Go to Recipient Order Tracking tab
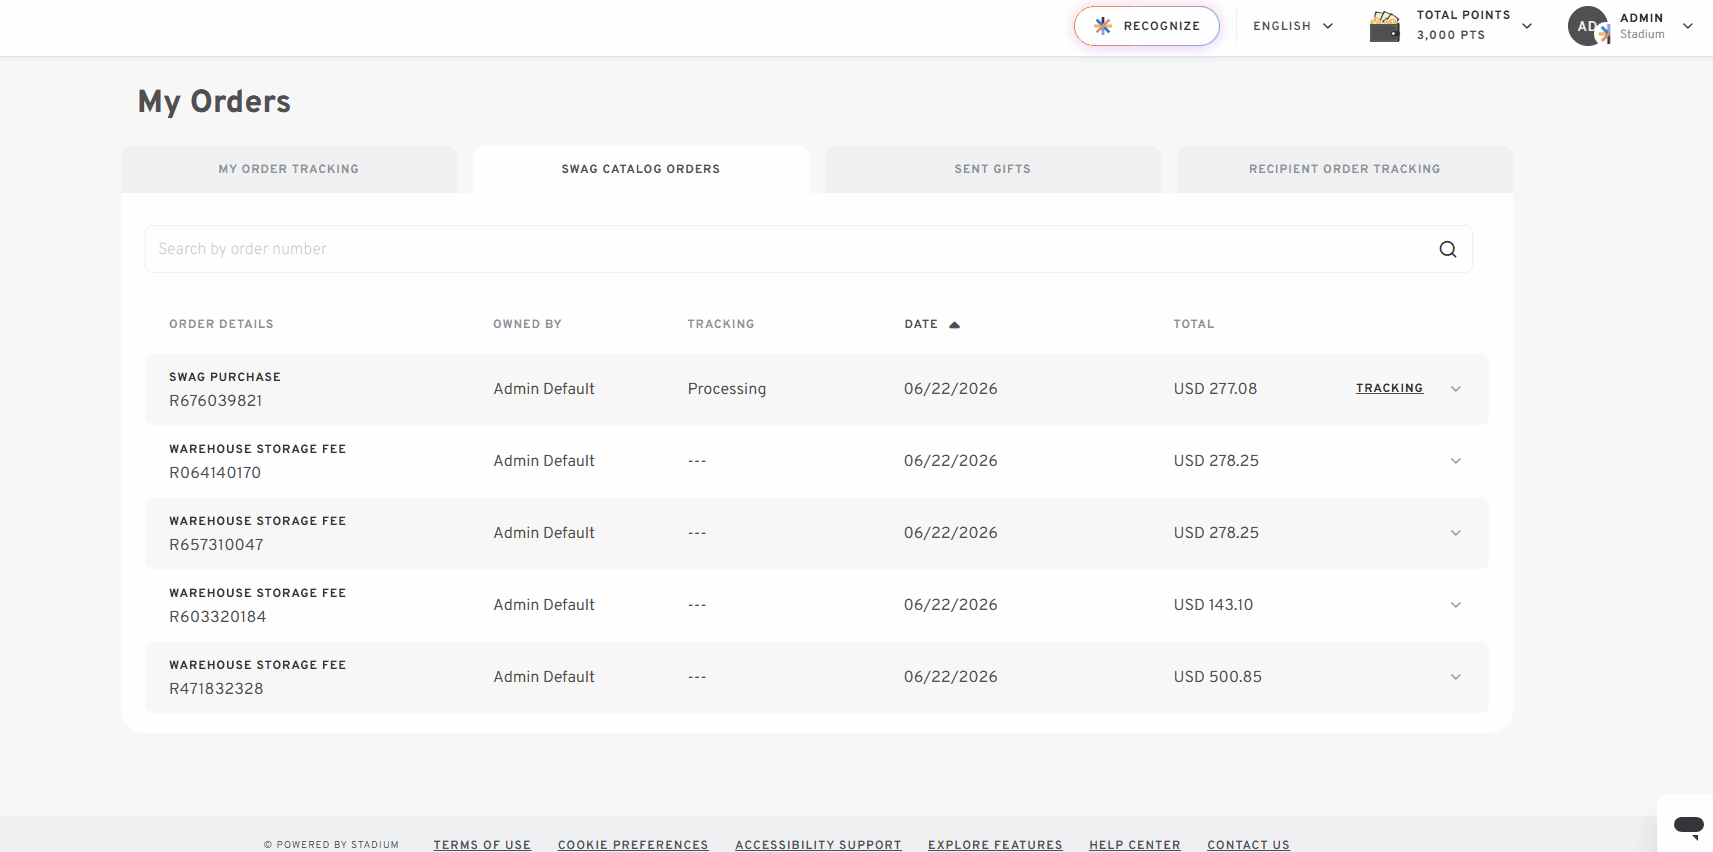Viewport: 1713px width, 852px height. 1345,169
